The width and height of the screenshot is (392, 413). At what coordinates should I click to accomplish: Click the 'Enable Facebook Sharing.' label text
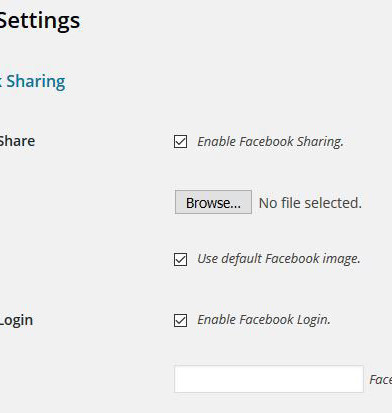click(270, 142)
